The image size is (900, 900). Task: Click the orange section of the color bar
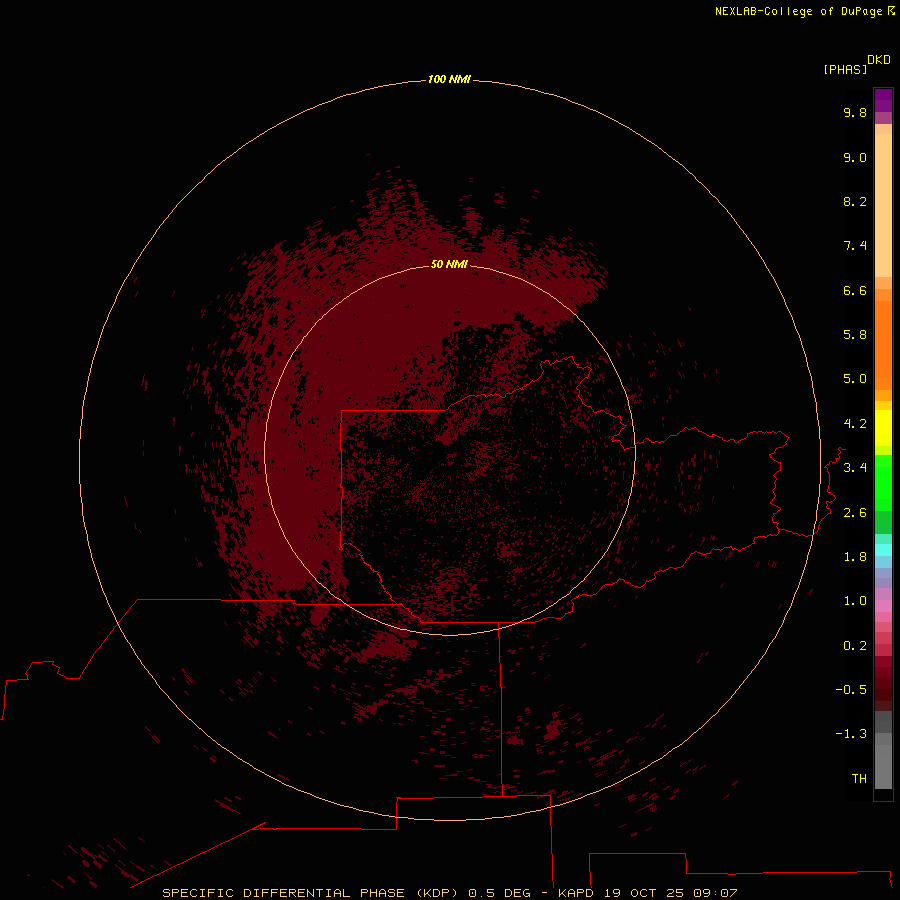click(883, 345)
